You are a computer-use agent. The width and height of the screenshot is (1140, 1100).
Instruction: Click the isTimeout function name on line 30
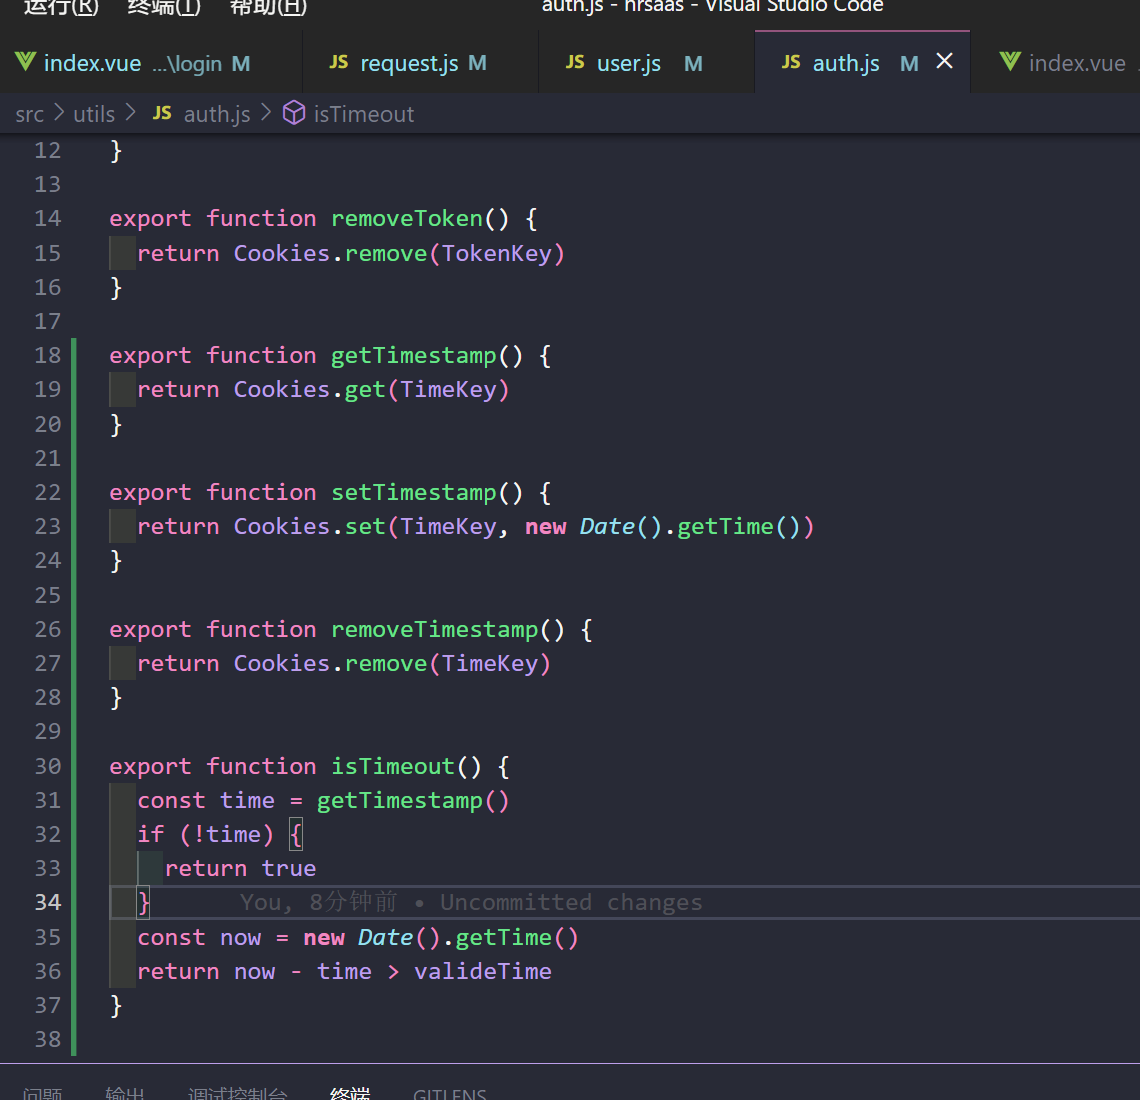click(x=393, y=766)
